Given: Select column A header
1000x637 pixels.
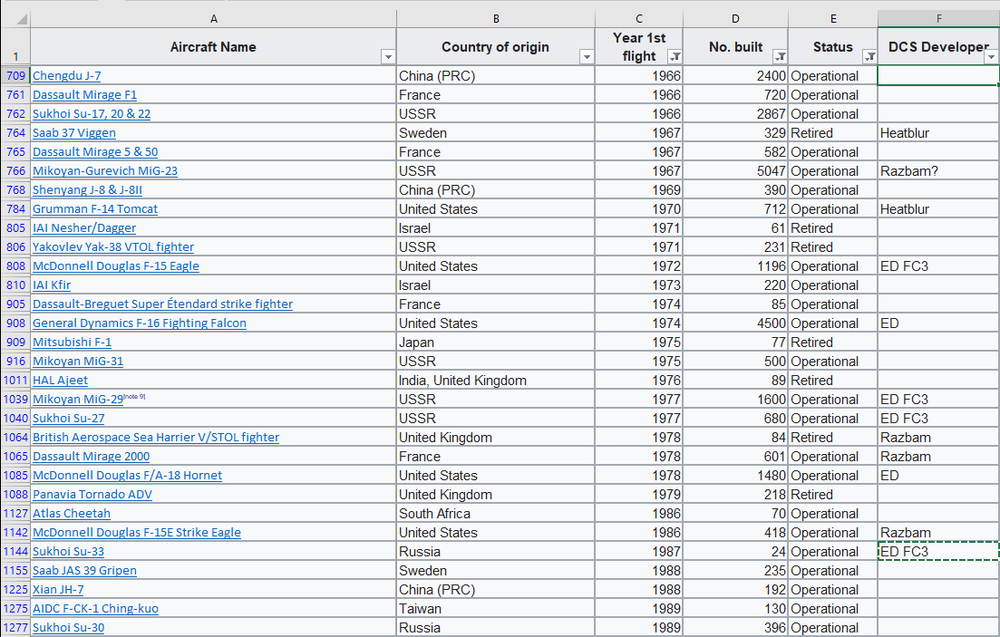Looking at the screenshot, I should click(213, 19).
